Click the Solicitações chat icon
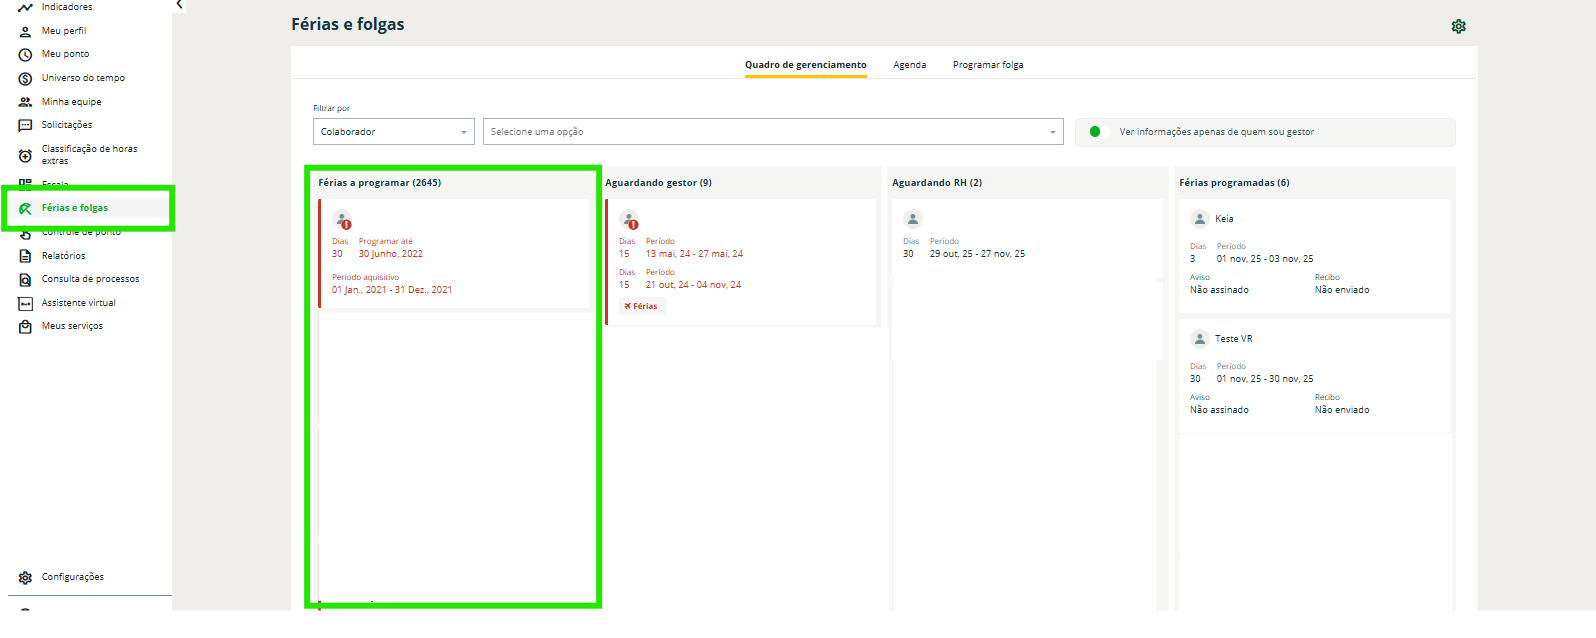The image size is (1596, 638). [x=25, y=125]
